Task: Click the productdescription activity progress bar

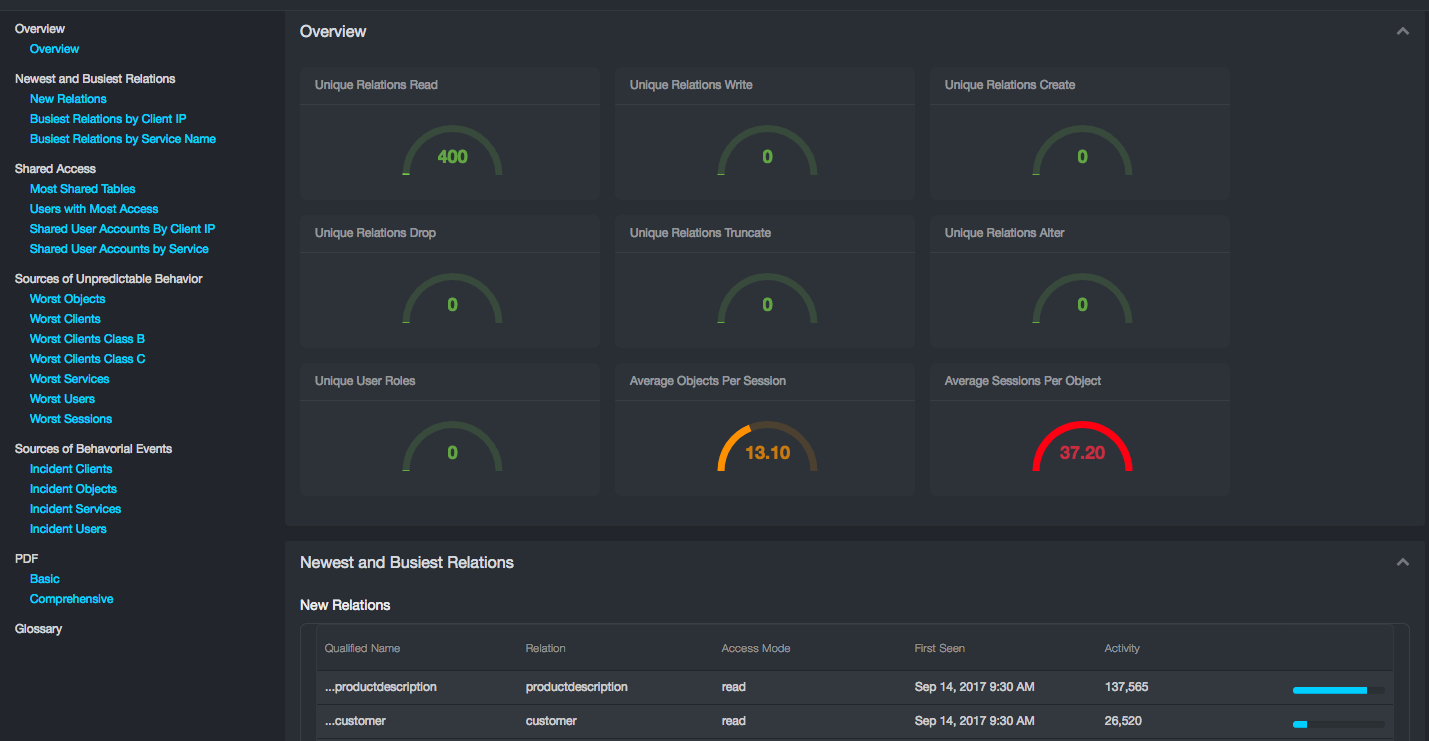Action: [x=1338, y=690]
